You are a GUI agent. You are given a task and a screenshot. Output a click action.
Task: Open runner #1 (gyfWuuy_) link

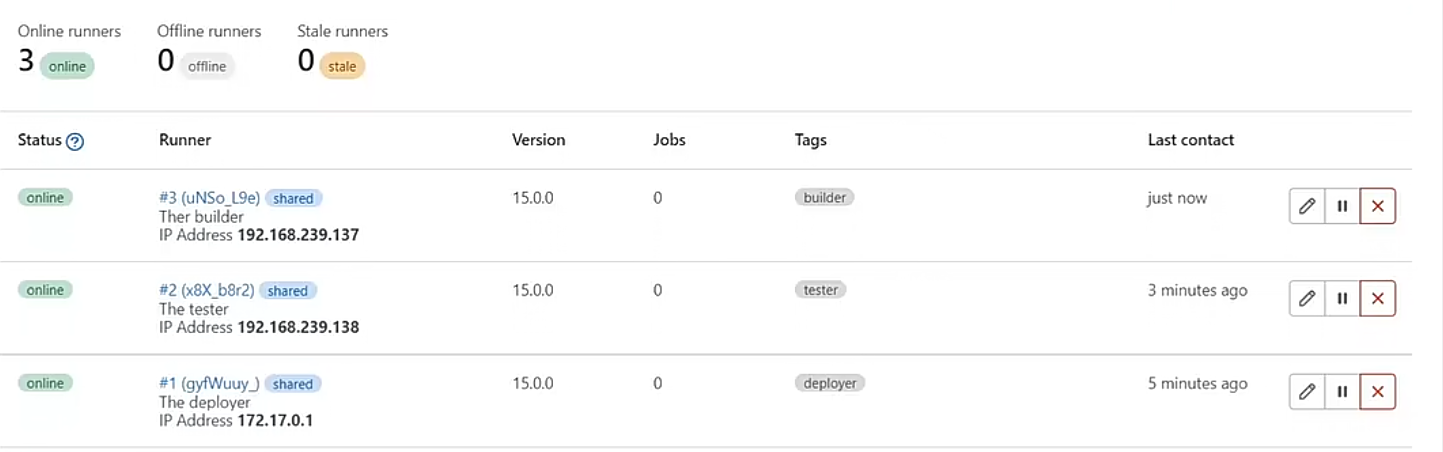click(x=209, y=383)
